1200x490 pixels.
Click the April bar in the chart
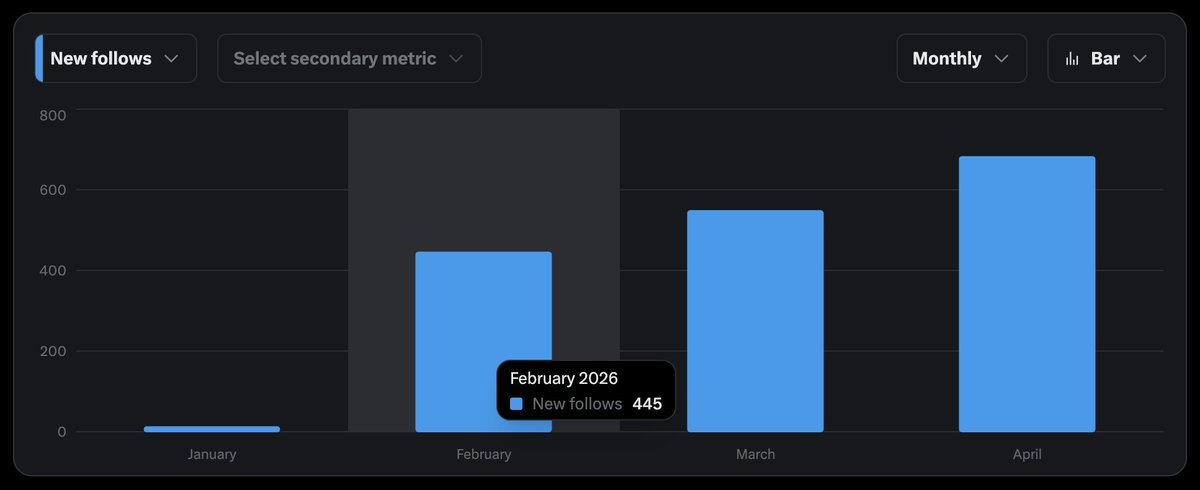click(1027, 294)
